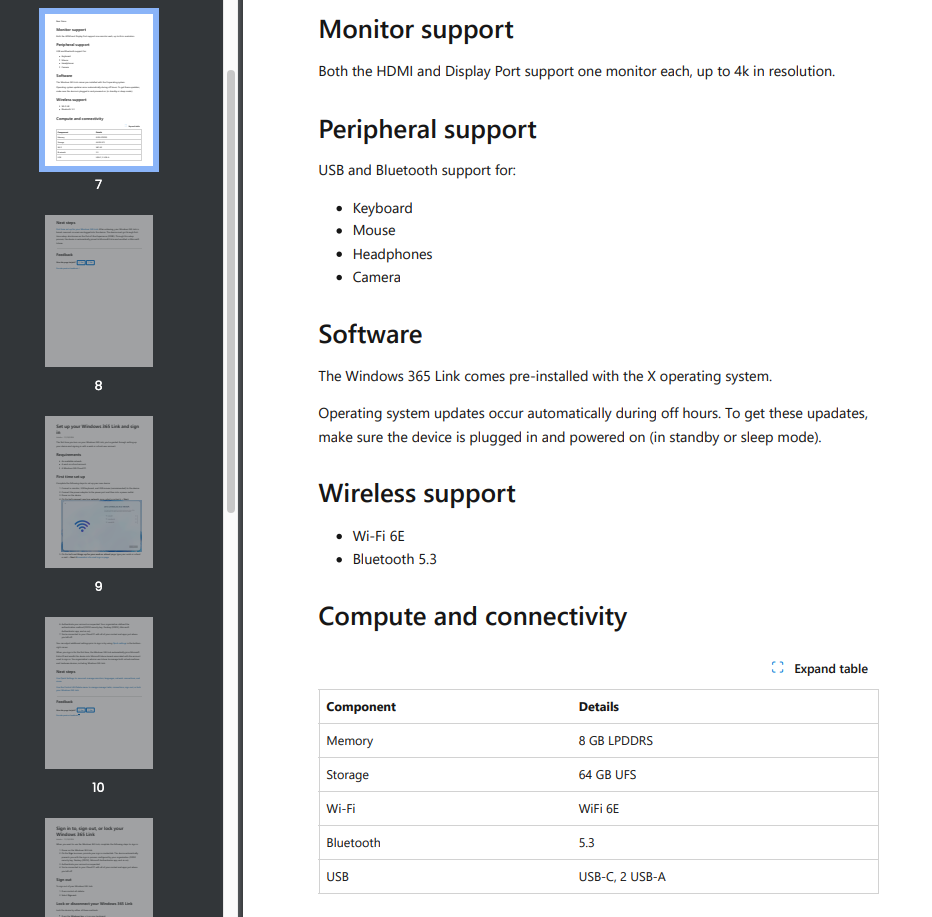Image resolution: width=932 pixels, height=917 pixels.
Task: Click the Expand table label
Action: coord(830,669)
